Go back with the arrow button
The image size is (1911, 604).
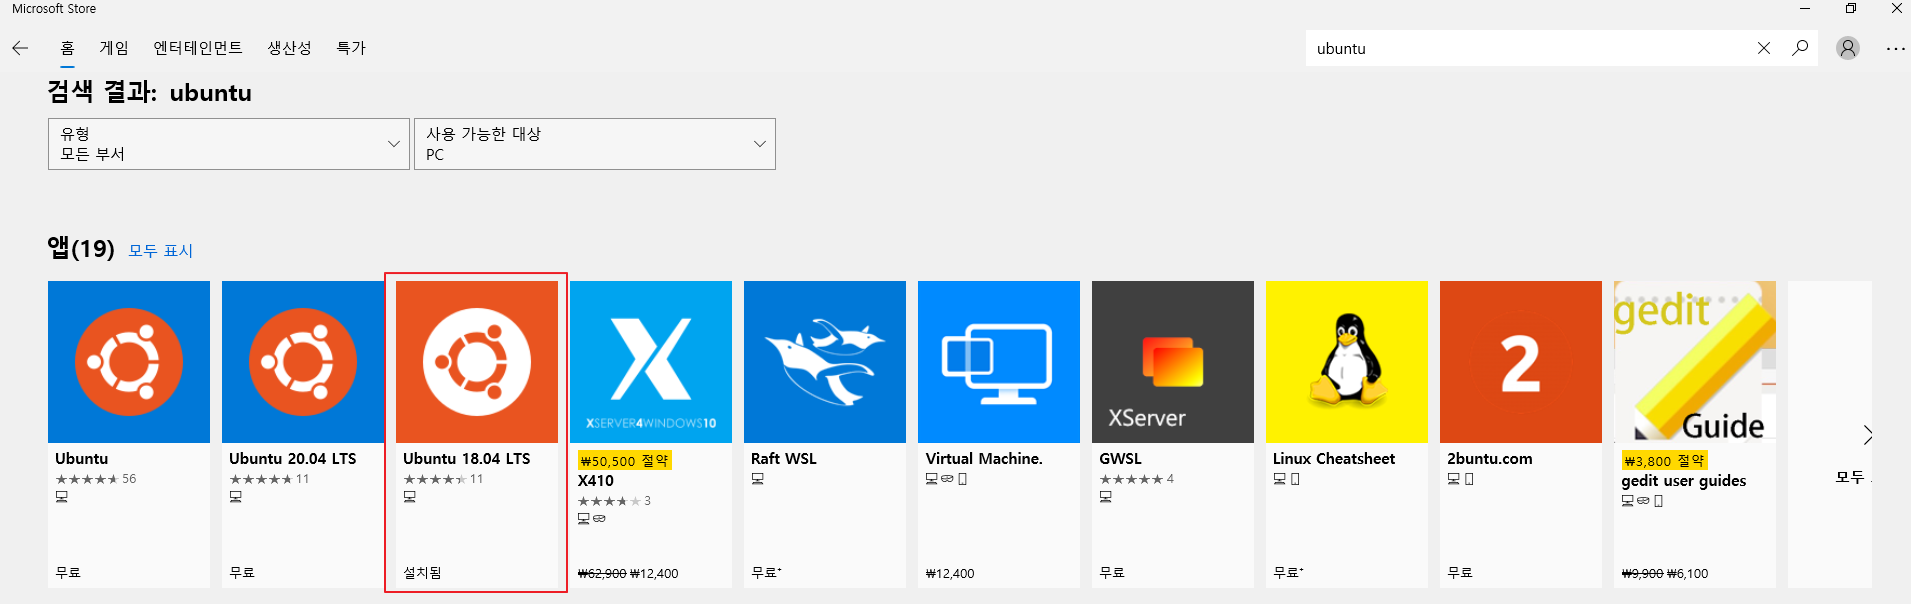tap(20, 48)
